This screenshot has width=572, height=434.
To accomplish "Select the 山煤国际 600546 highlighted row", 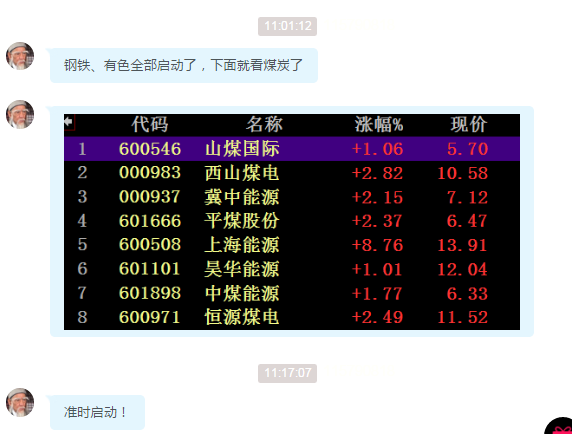I will 292,149.
